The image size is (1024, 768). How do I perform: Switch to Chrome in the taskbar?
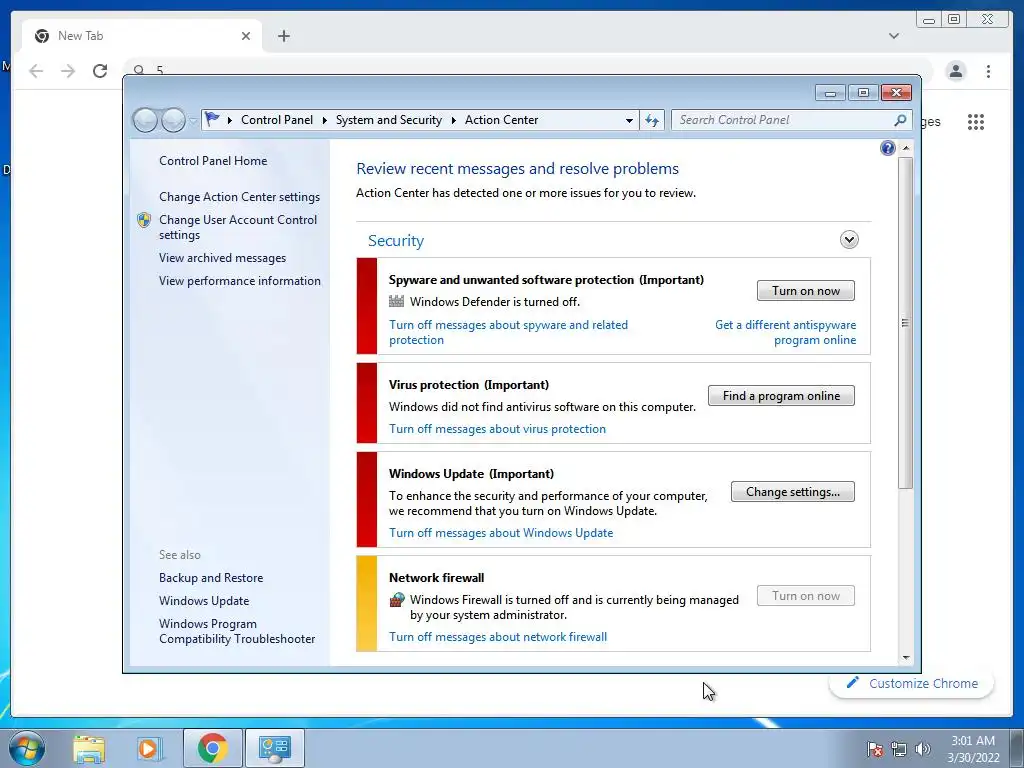212,748
